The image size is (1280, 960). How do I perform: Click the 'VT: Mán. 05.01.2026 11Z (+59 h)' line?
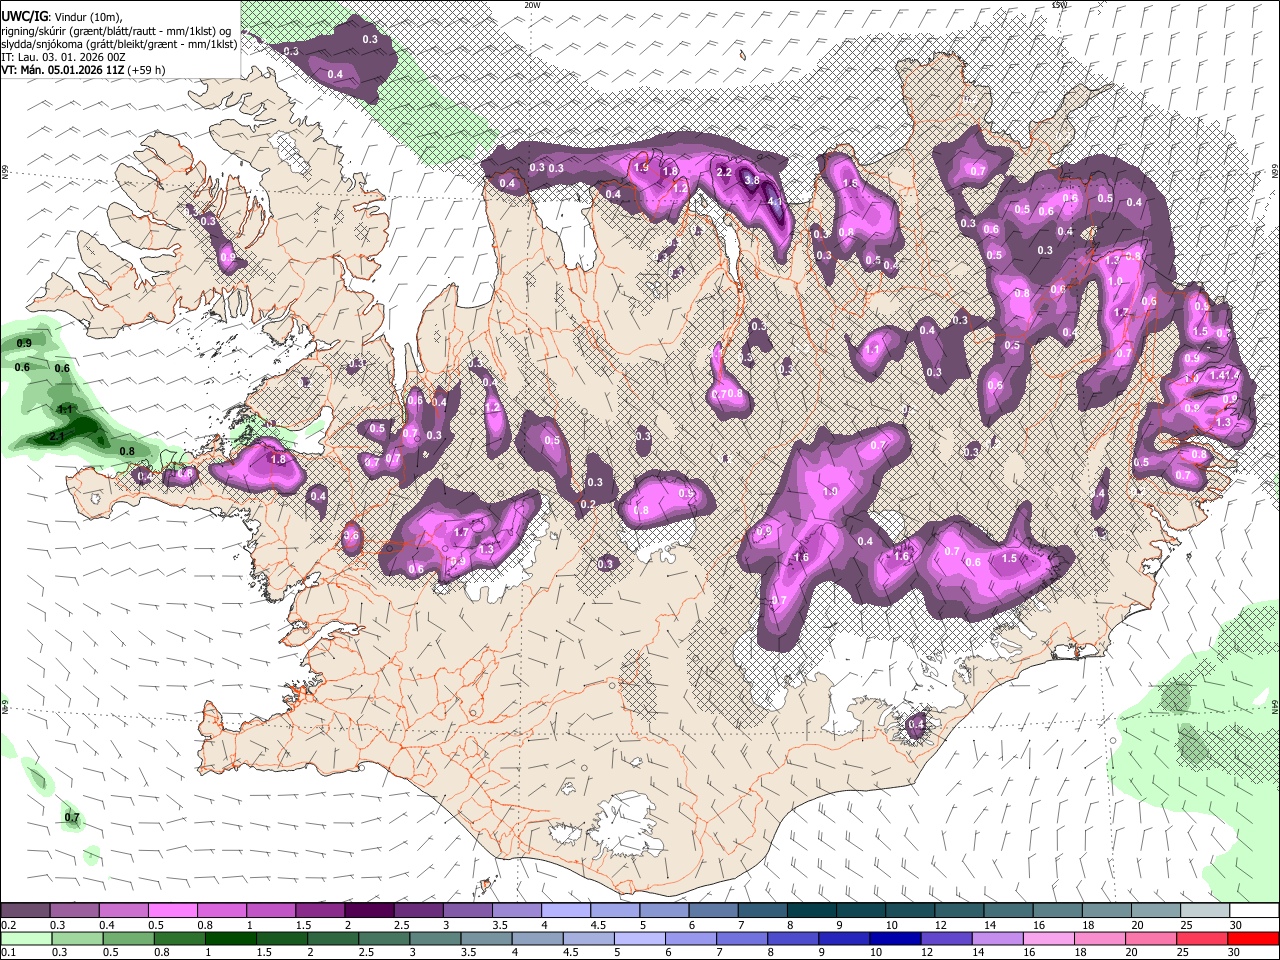83,70
